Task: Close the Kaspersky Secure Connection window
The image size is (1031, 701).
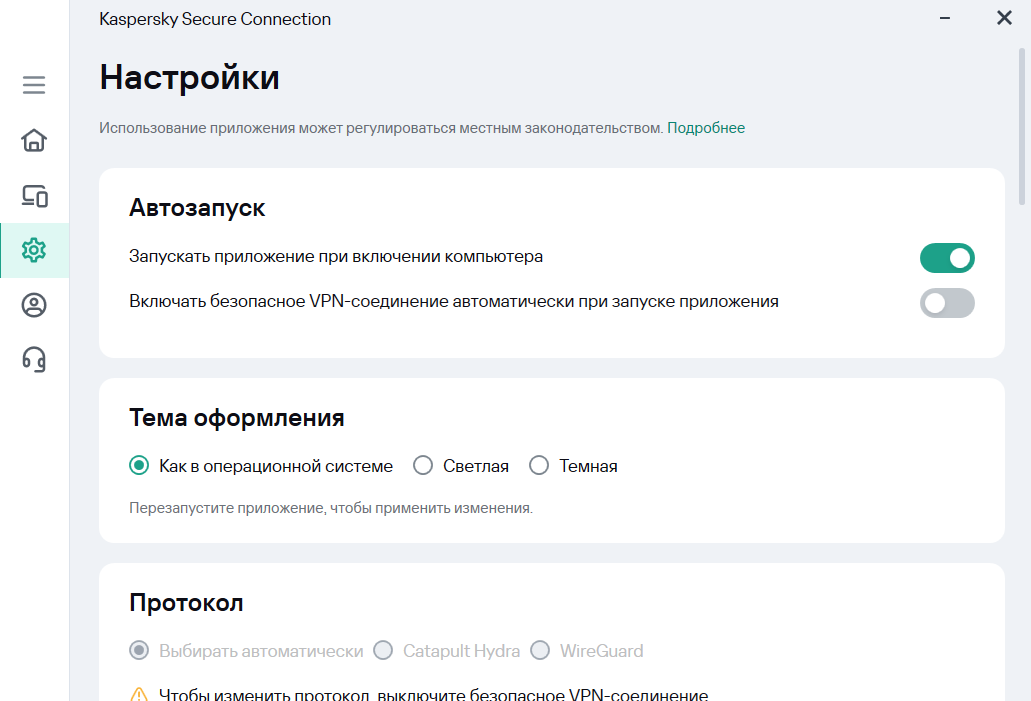Action: pyautogui.click(x=1004, y=18)
